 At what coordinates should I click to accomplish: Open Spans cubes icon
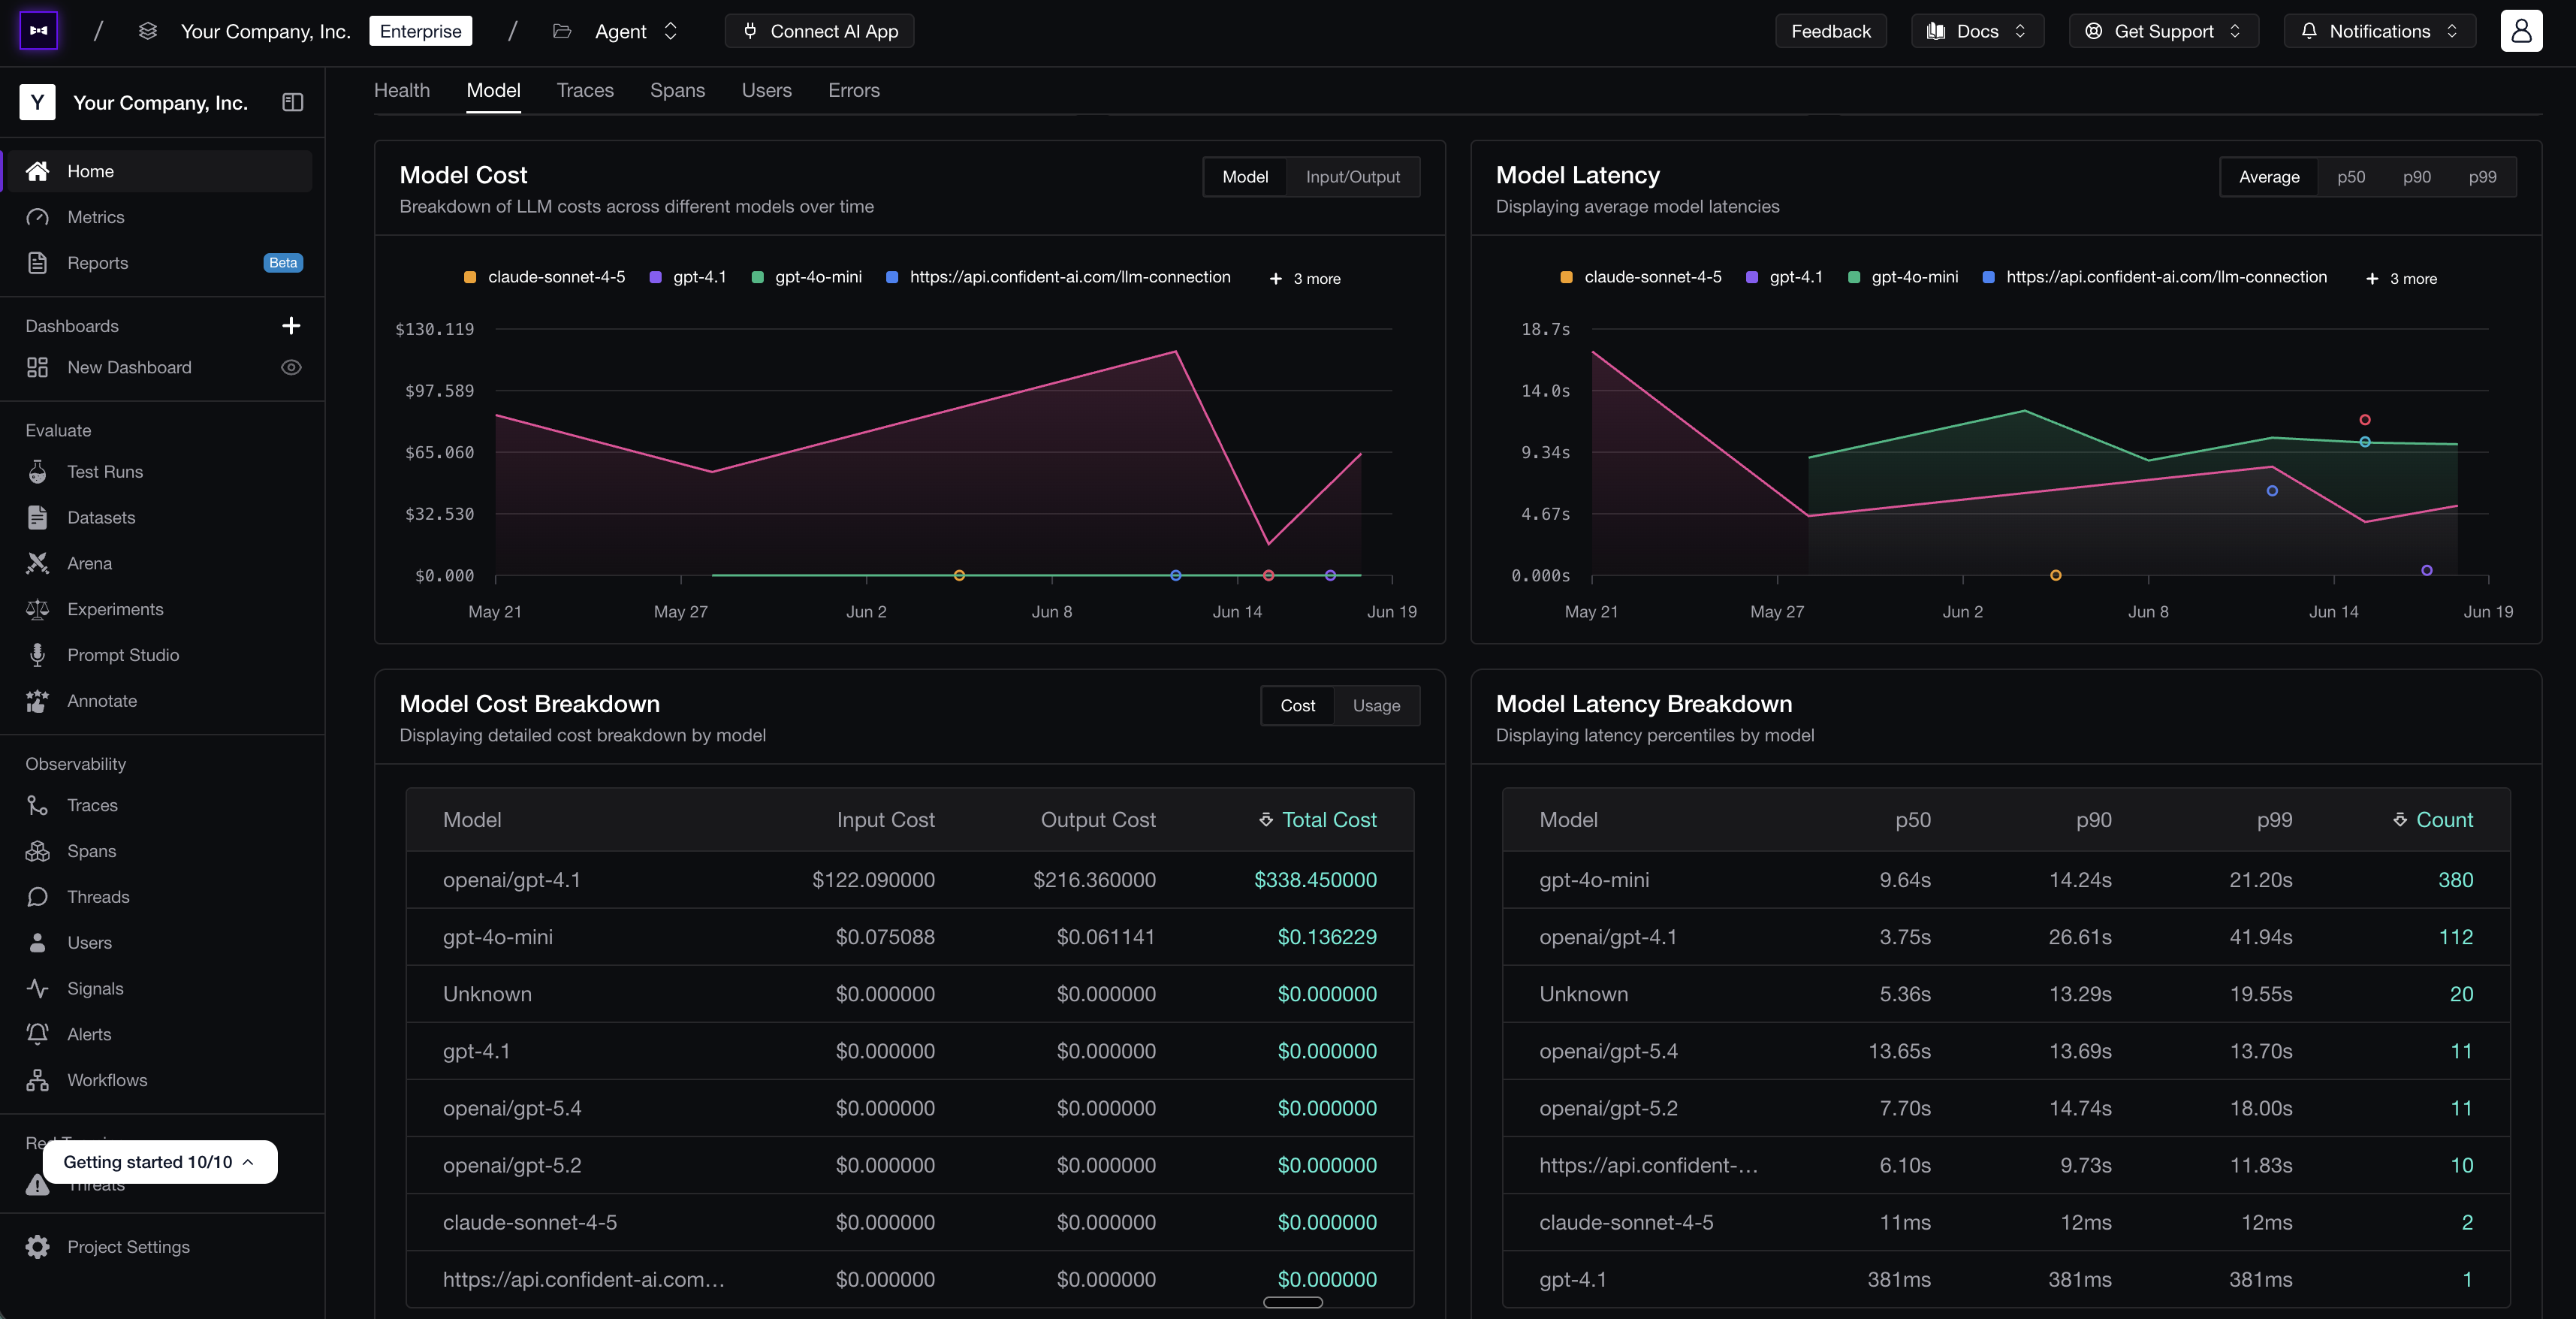tap(37, 851)
